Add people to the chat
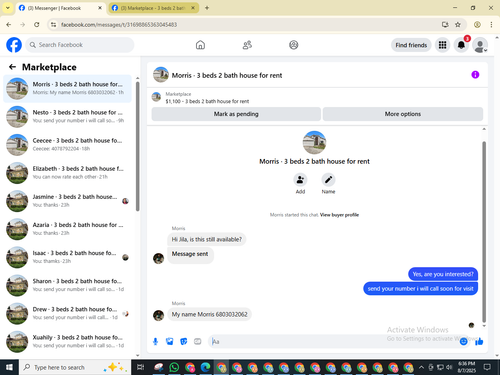Viewport: 500px width, 375px height. pyautogui.click(x=300, y=180)
